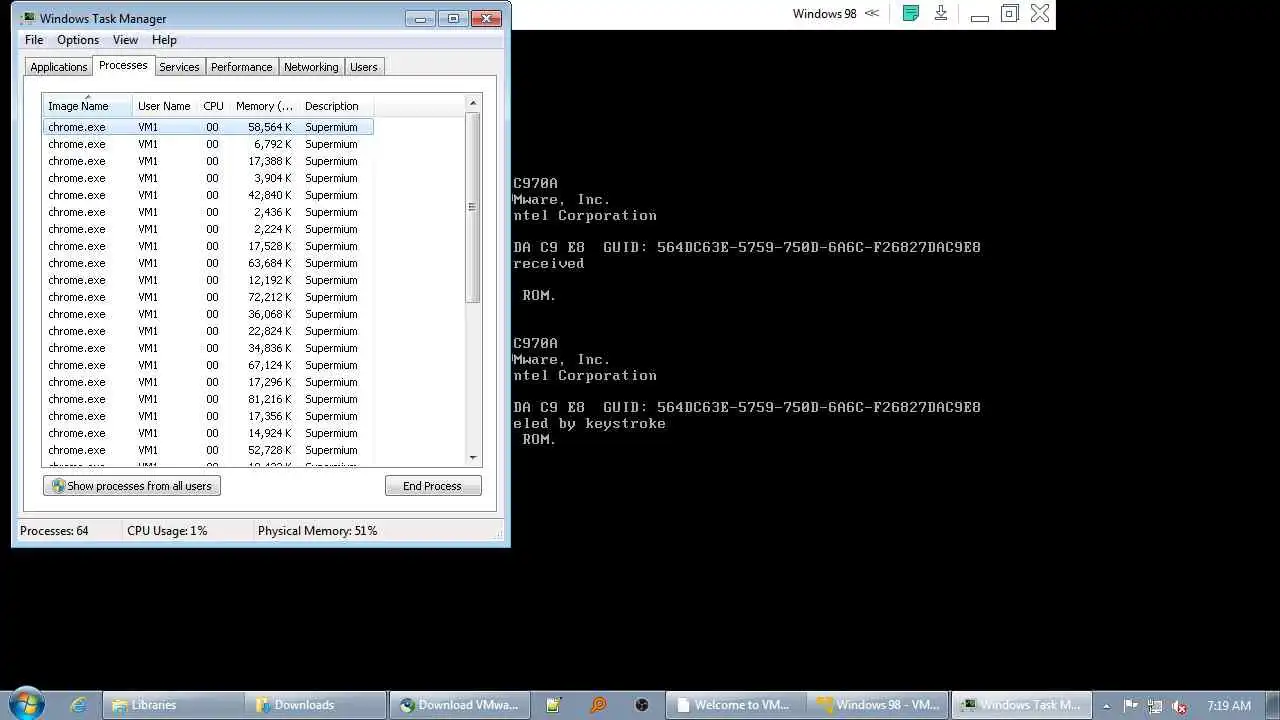The height and width of the screenshot is (720, 1280).
Task: Select chrome.exe row using 42,840 K
Action: 208,195
